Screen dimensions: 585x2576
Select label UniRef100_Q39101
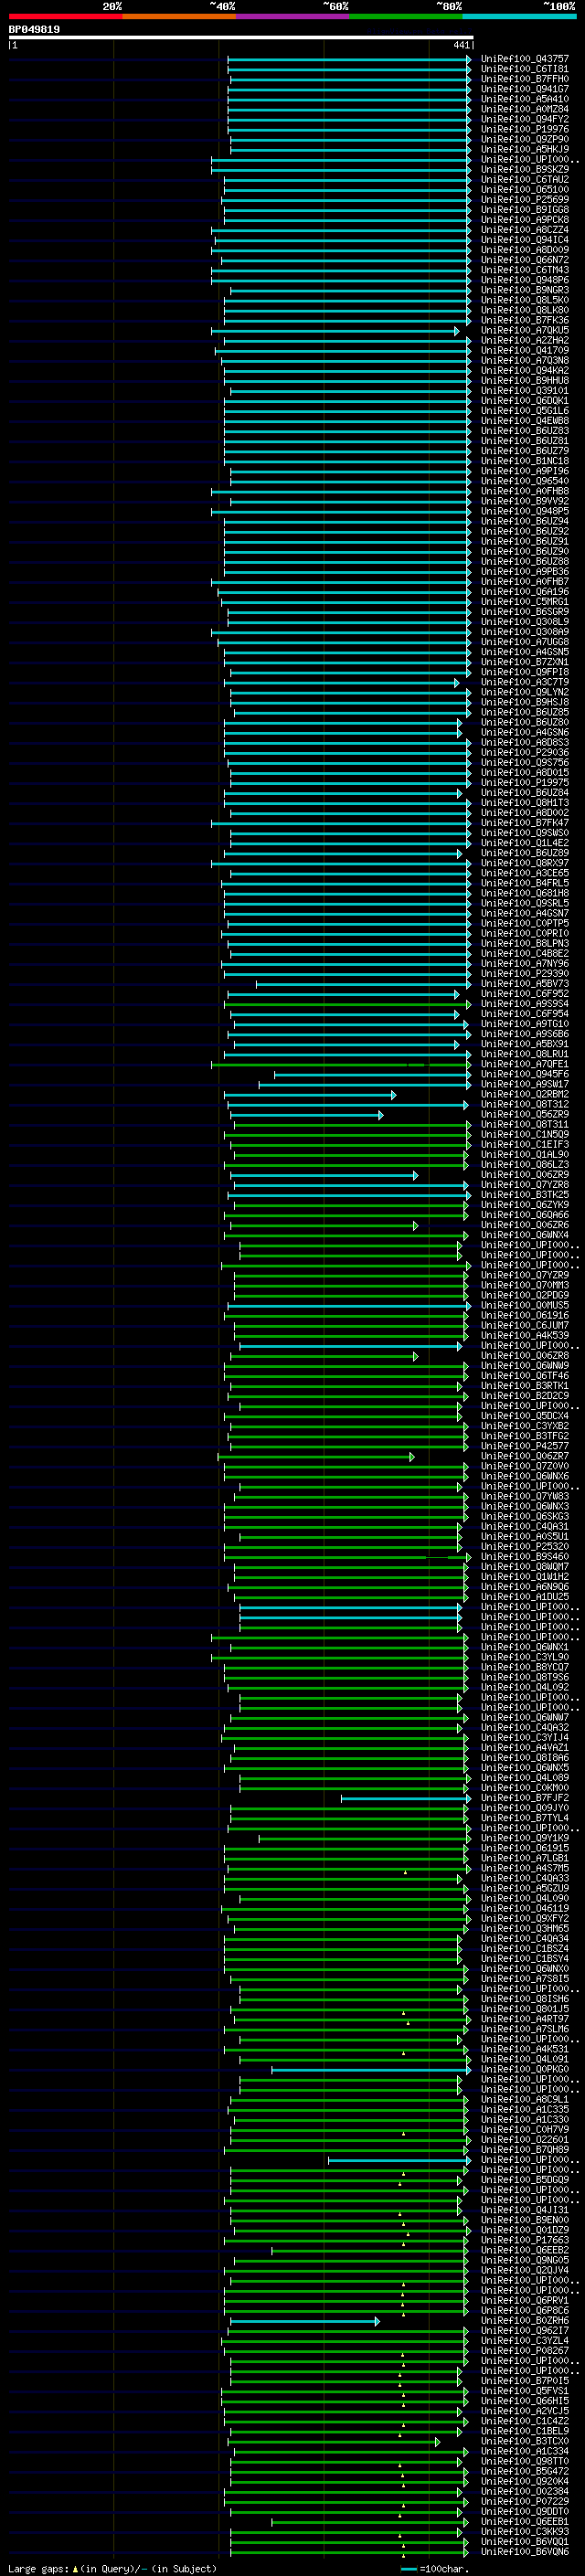tap(524, 391)
